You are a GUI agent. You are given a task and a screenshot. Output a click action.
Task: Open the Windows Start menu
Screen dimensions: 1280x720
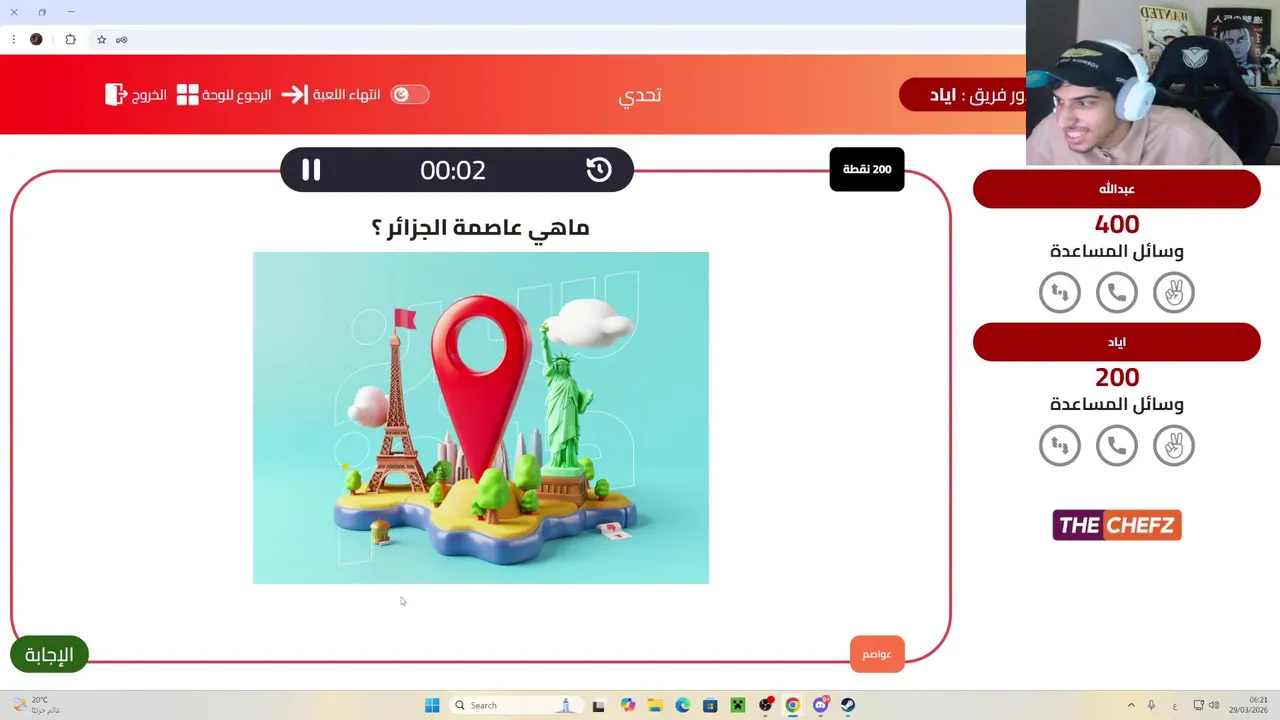point(432,705)
